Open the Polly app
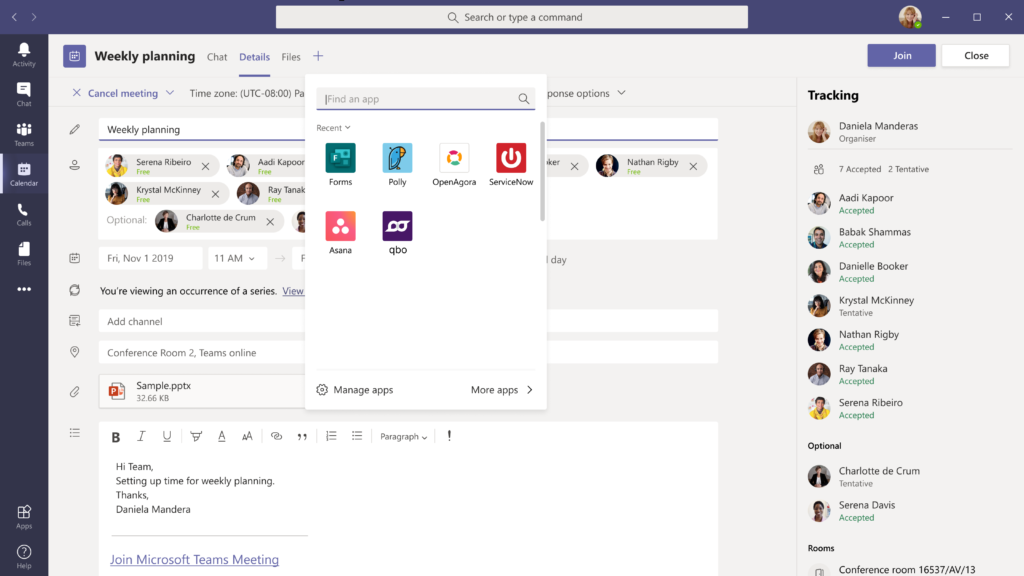 pyautogui.click(x=397, y=159)
